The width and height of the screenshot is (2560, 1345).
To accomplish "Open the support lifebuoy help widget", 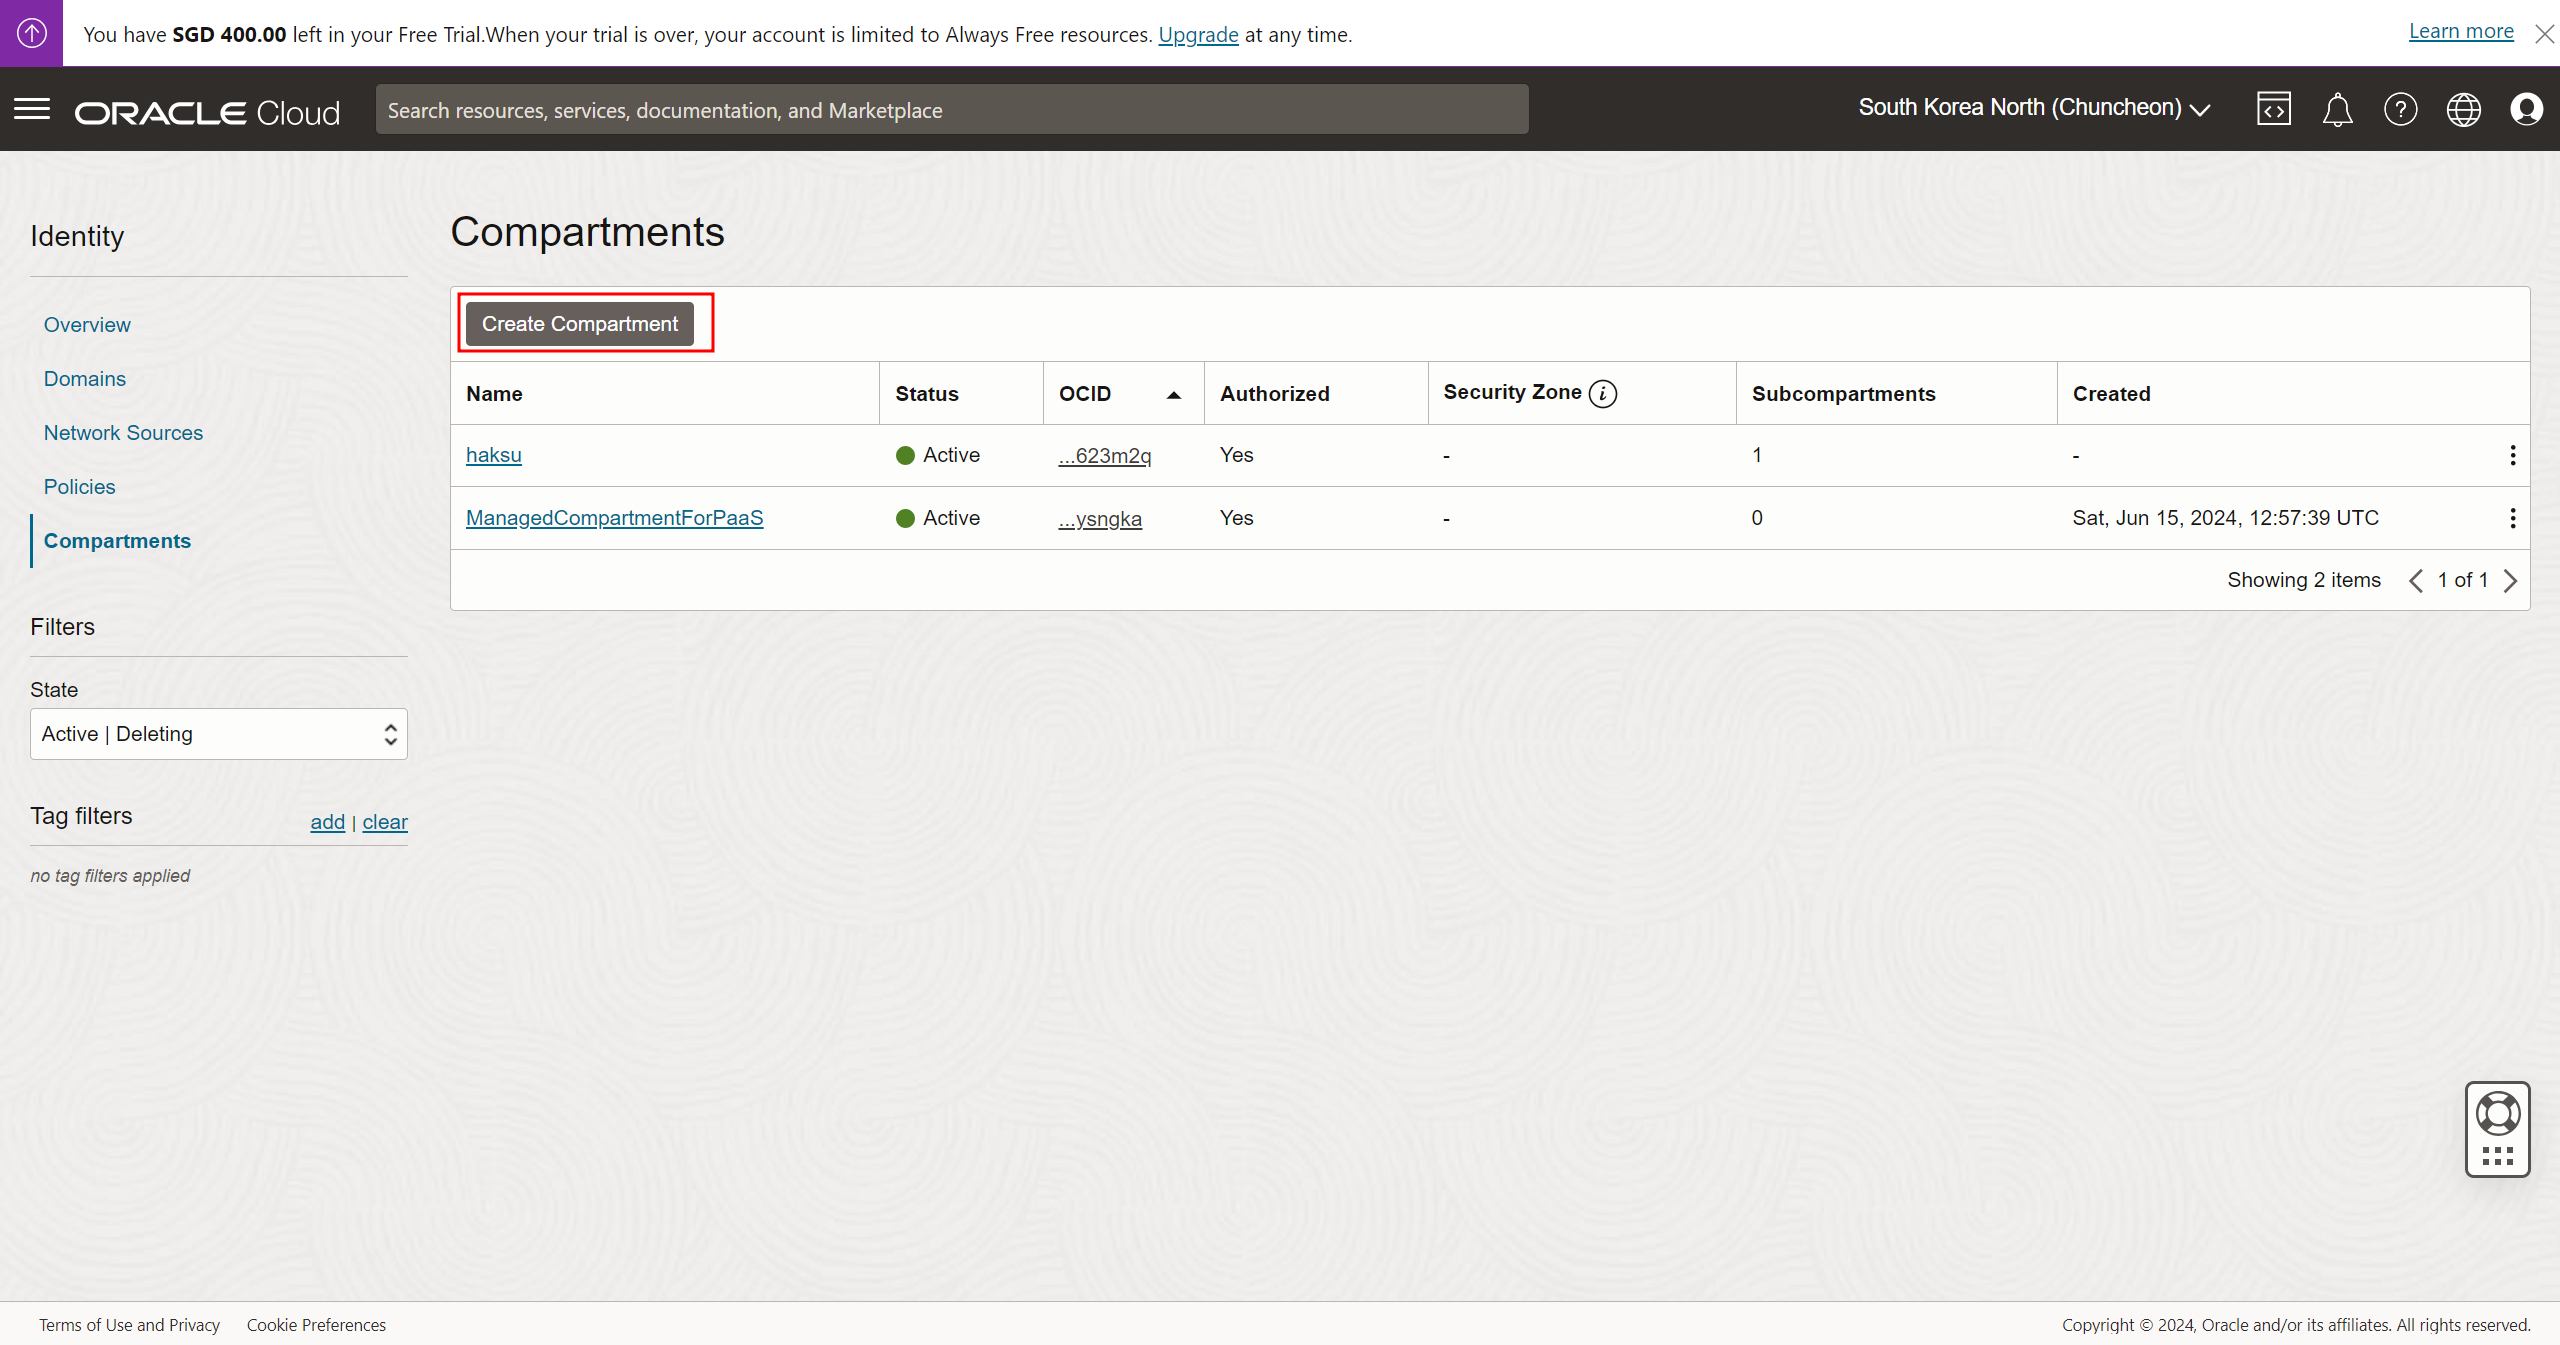I will (x=2497, y=1114).
